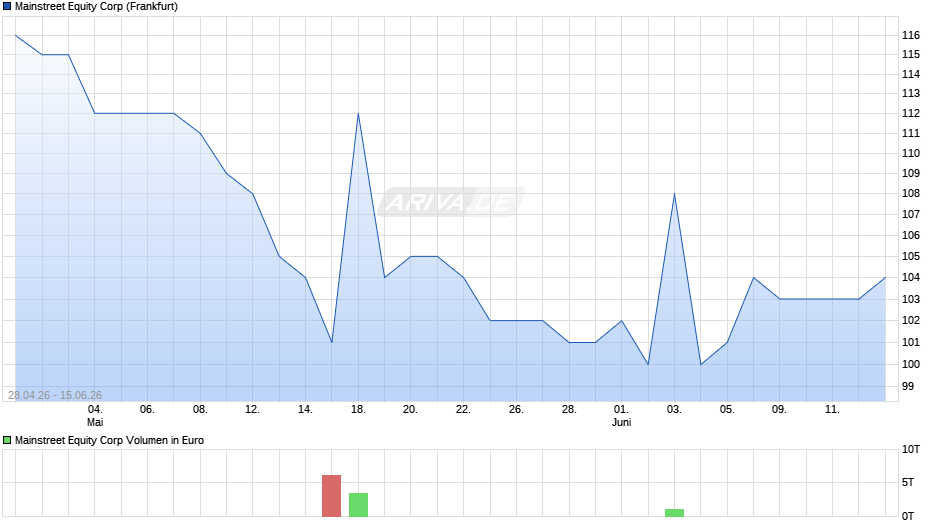Click the price peak at 108 on 03. Juni

tap(674, 194)
